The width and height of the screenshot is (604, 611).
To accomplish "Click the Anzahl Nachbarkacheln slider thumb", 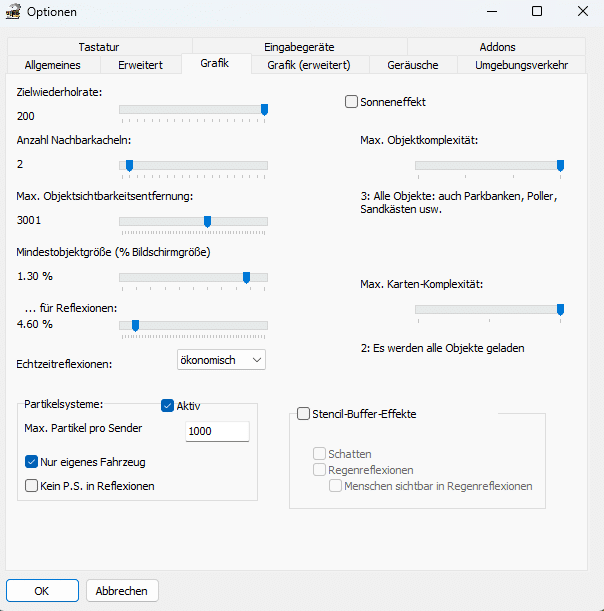I will click(x=129, y=166).
